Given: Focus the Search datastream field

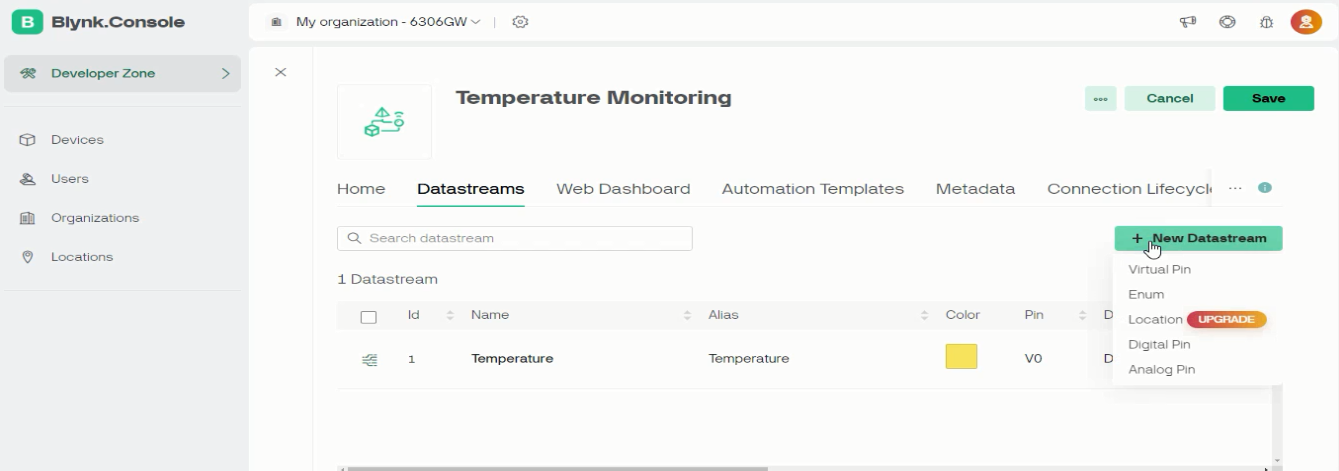Looking at the screenshot, I should 515,238.
